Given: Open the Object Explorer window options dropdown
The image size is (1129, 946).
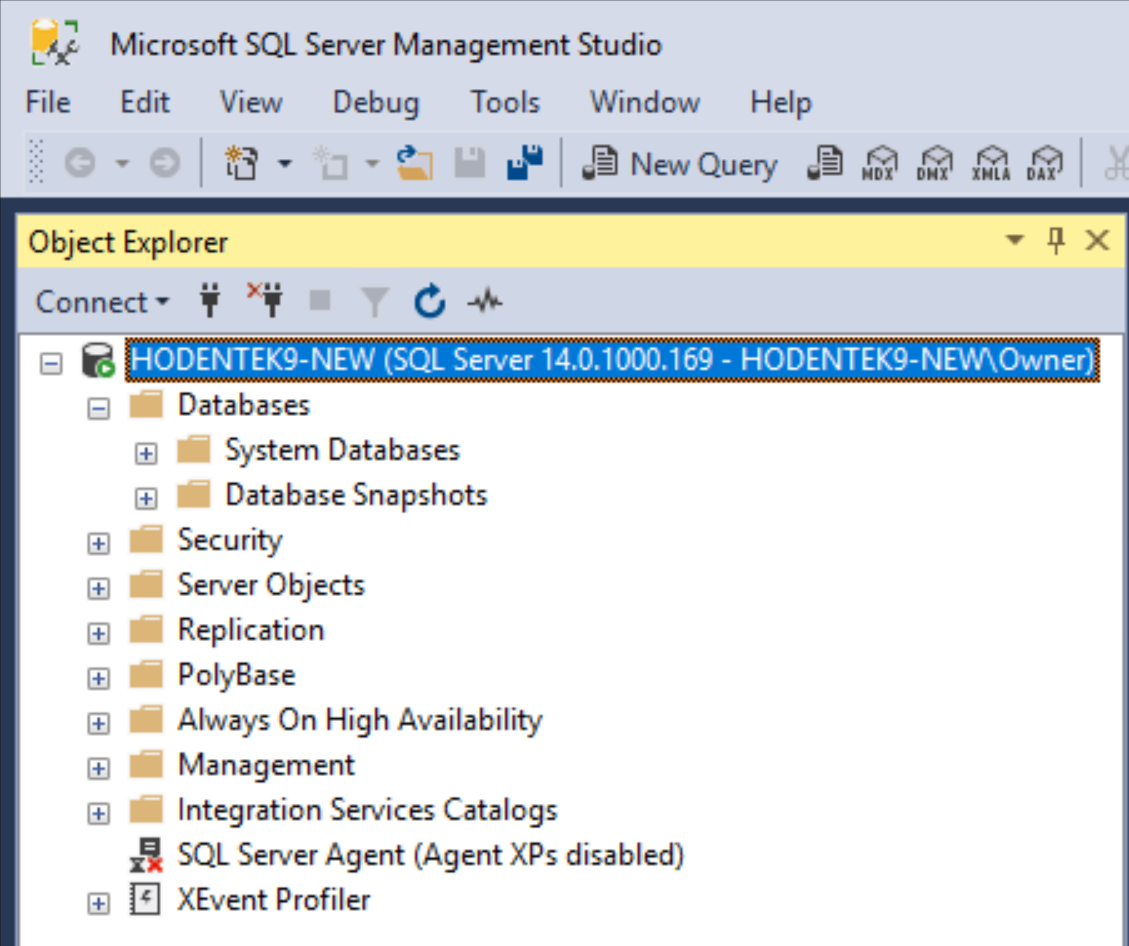Looking at the screenshot, I should [x=1015, y=241].
